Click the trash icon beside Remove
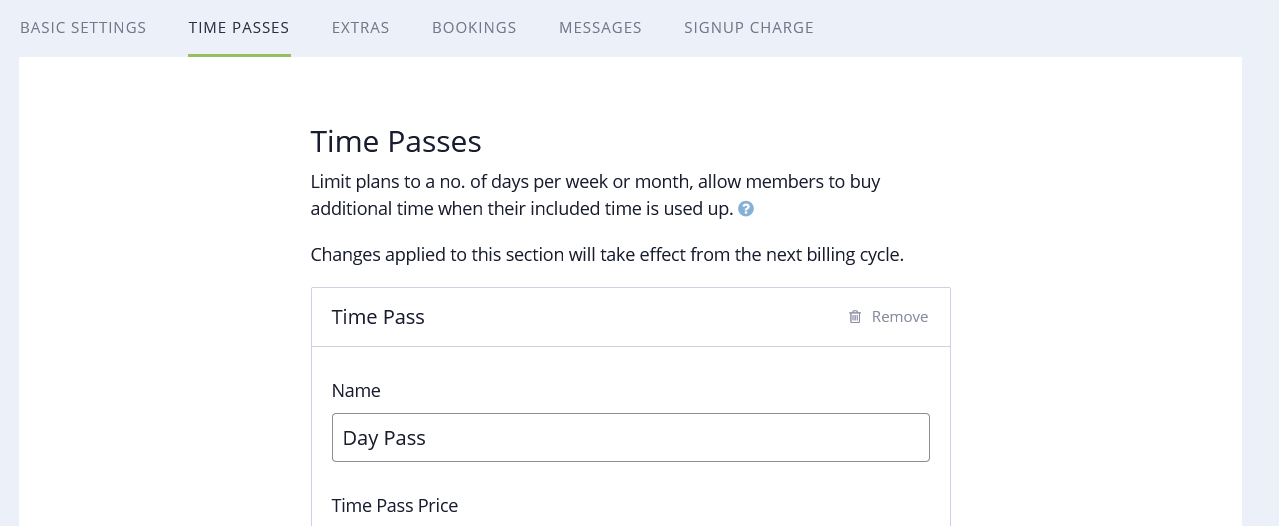This screenshot has height=526, width=1279. coord(855,317)
